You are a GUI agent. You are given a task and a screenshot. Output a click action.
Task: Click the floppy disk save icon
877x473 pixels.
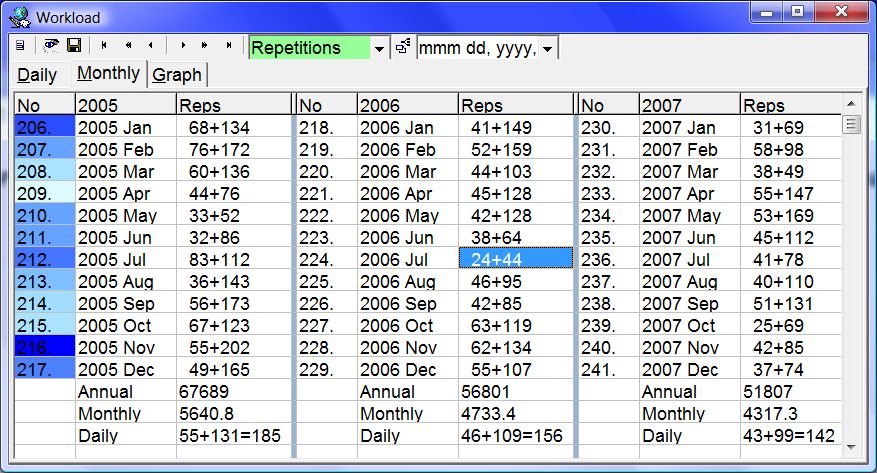73,47
